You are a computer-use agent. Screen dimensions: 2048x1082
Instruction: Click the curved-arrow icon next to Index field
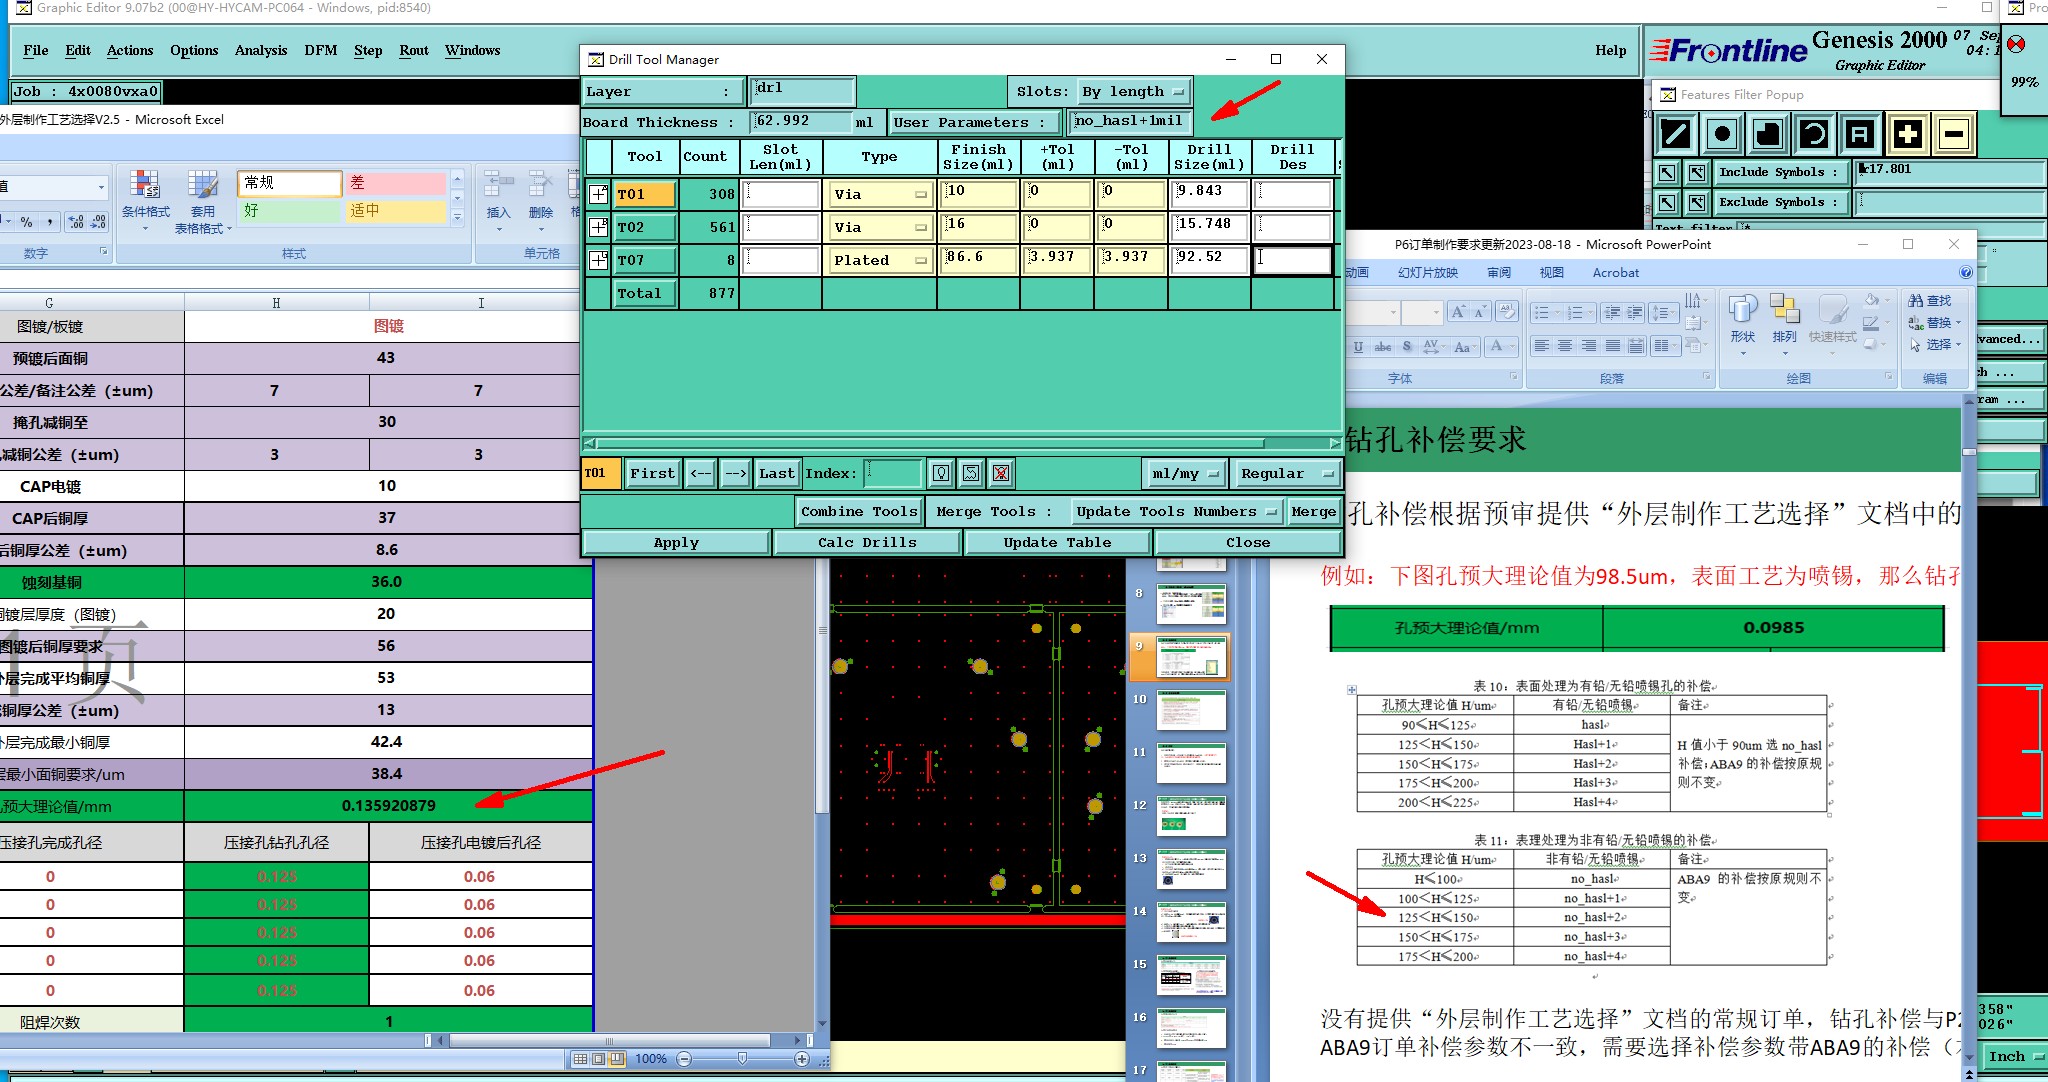tap(971, 473)
